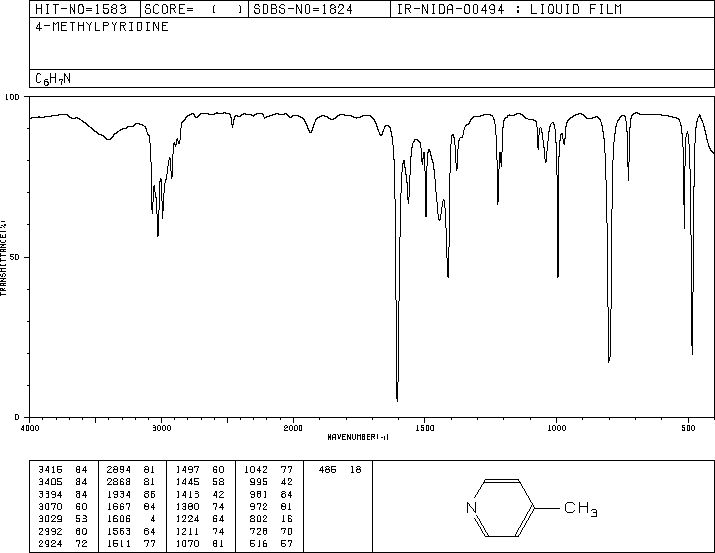The image size is (715, 553).
Task: Click the 1500 wavenumber axis label
Action: [425, 428]
